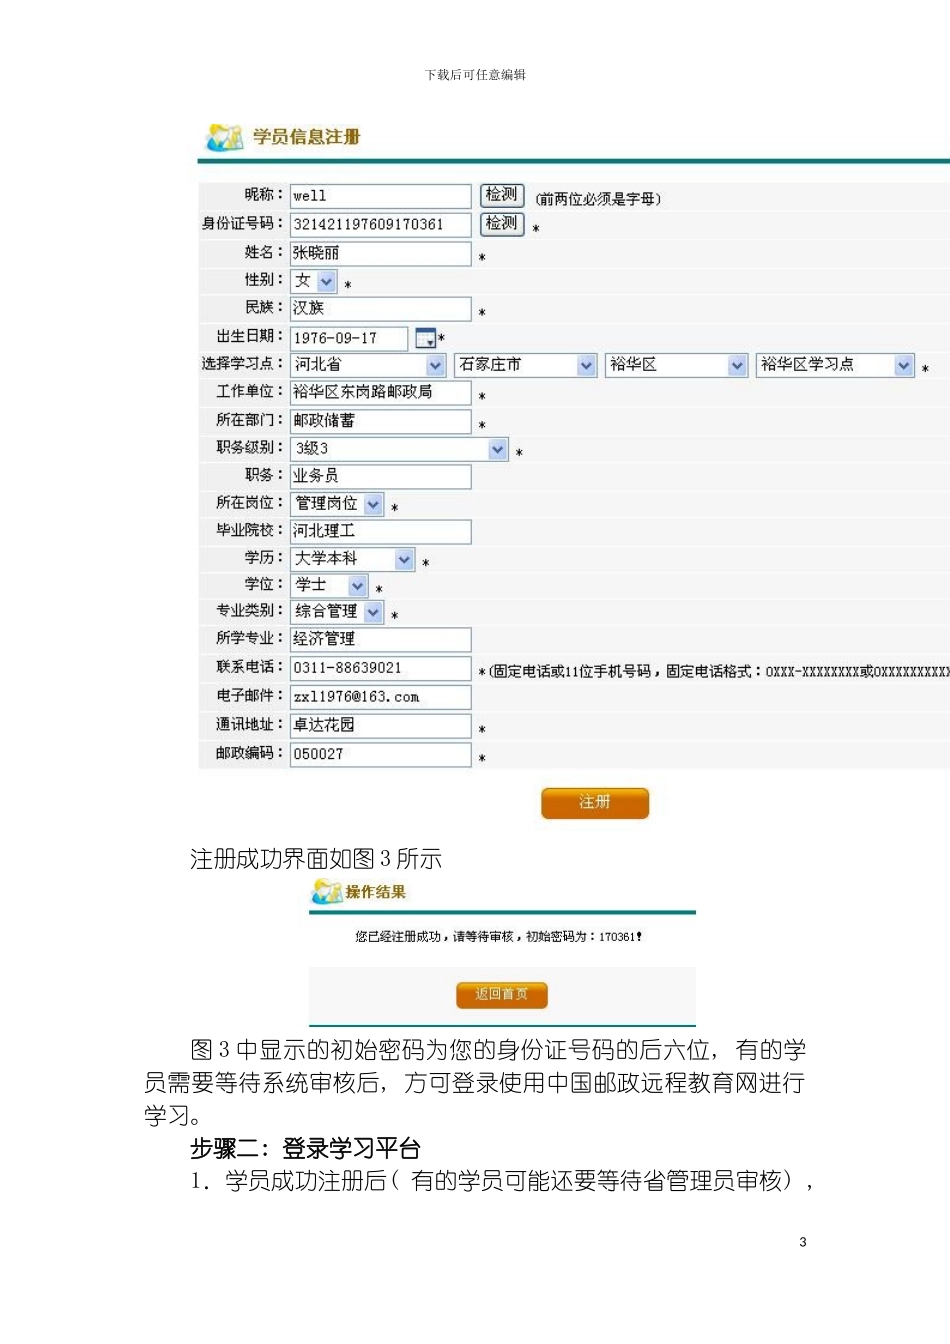Click the 返回首页 button
The image size is (950, 1344).
(x=502, y=994)
